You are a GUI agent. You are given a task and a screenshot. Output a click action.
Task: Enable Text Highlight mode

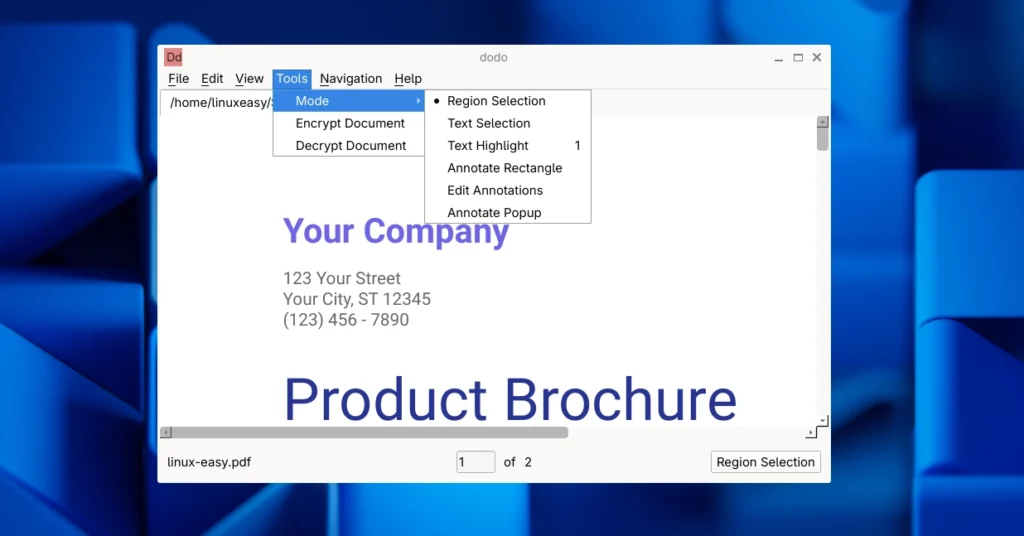488,146
